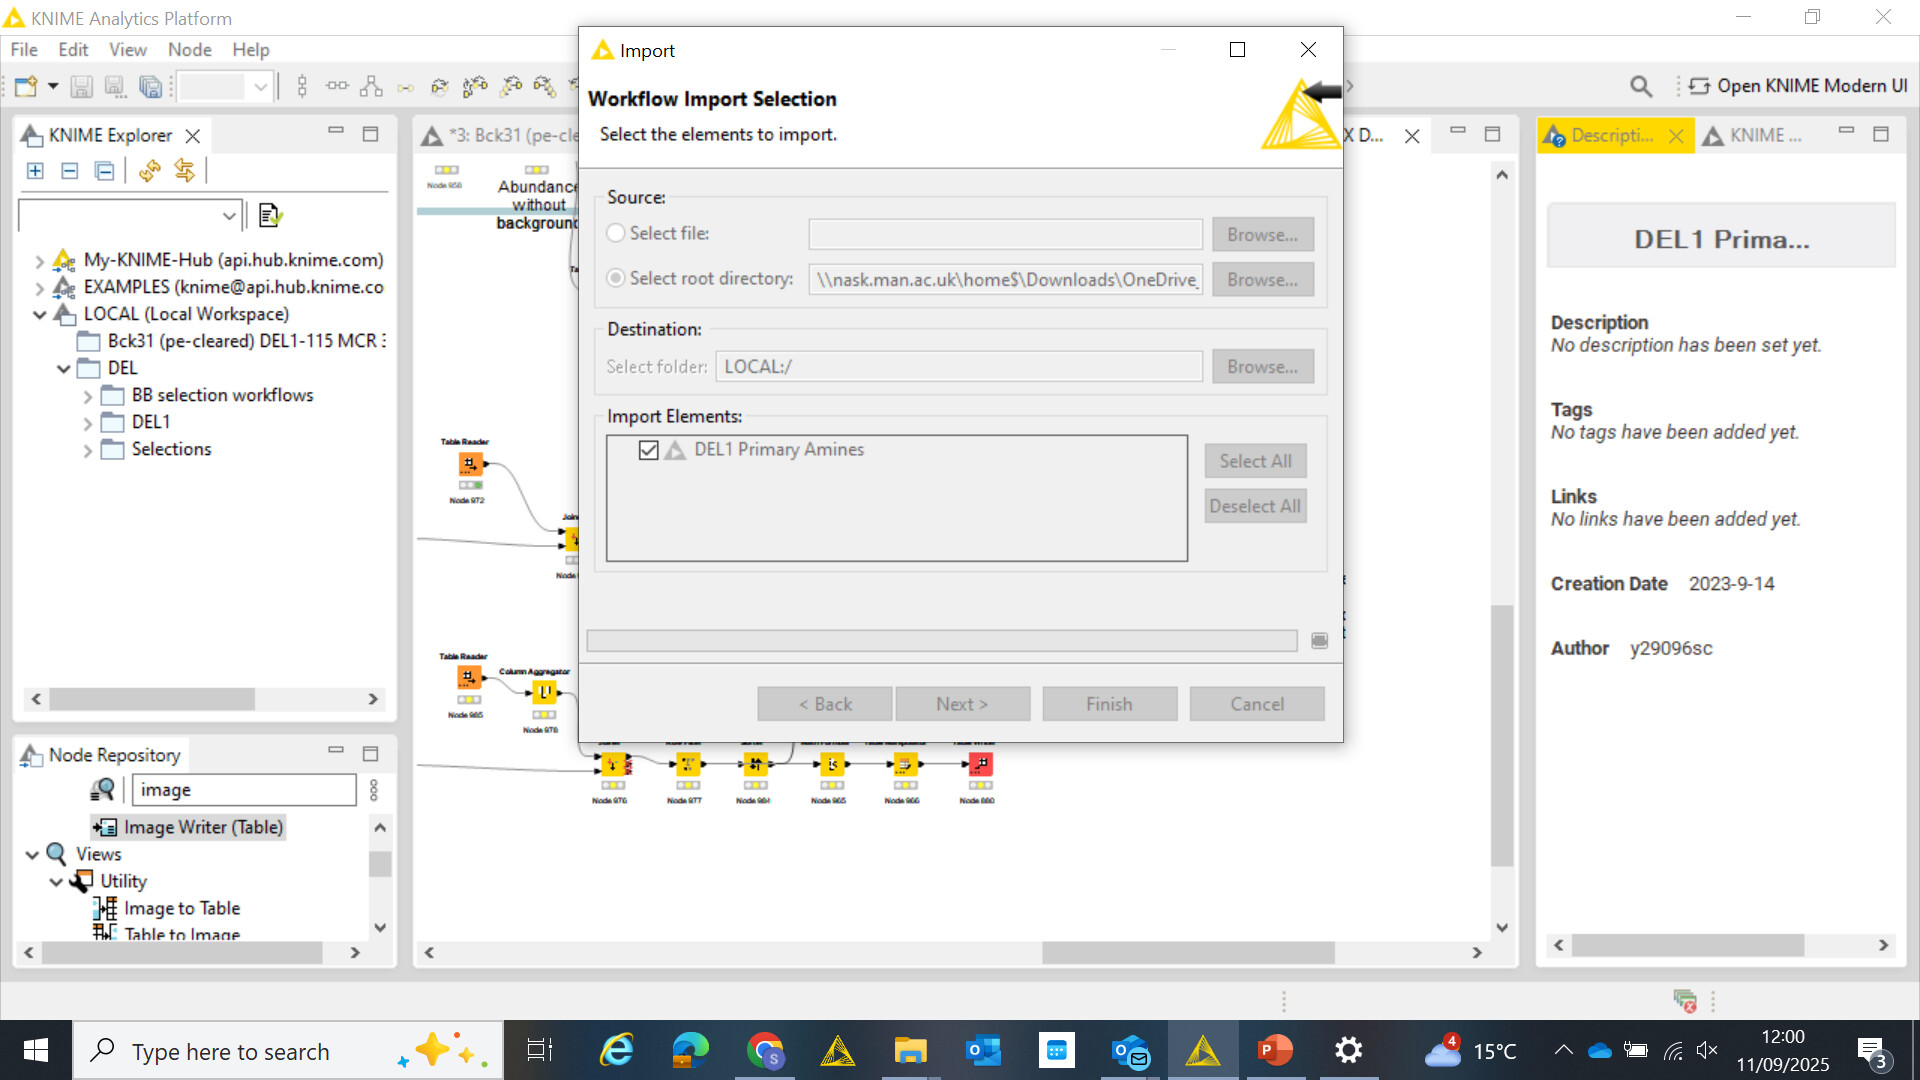
Task: Launch Chrome from the taskbar
Action: click(765, 1050)
